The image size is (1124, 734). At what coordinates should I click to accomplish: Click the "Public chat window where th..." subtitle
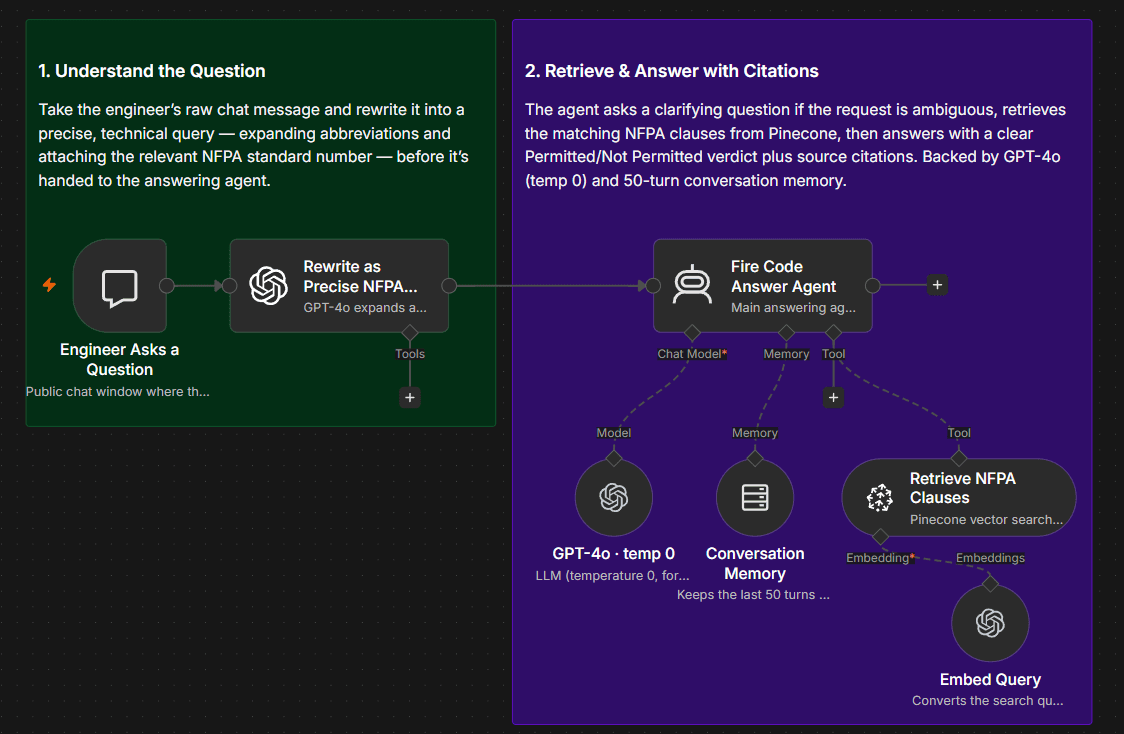pos(118,391)
